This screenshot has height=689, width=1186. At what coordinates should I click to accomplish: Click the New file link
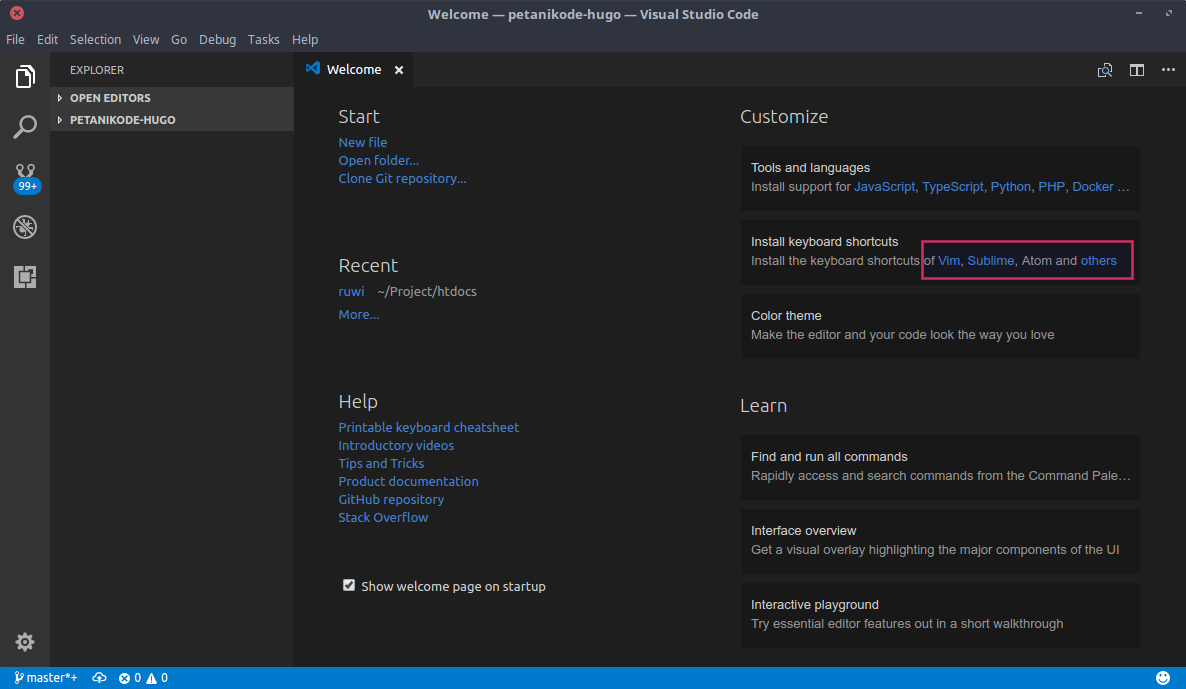pos(362,142)
